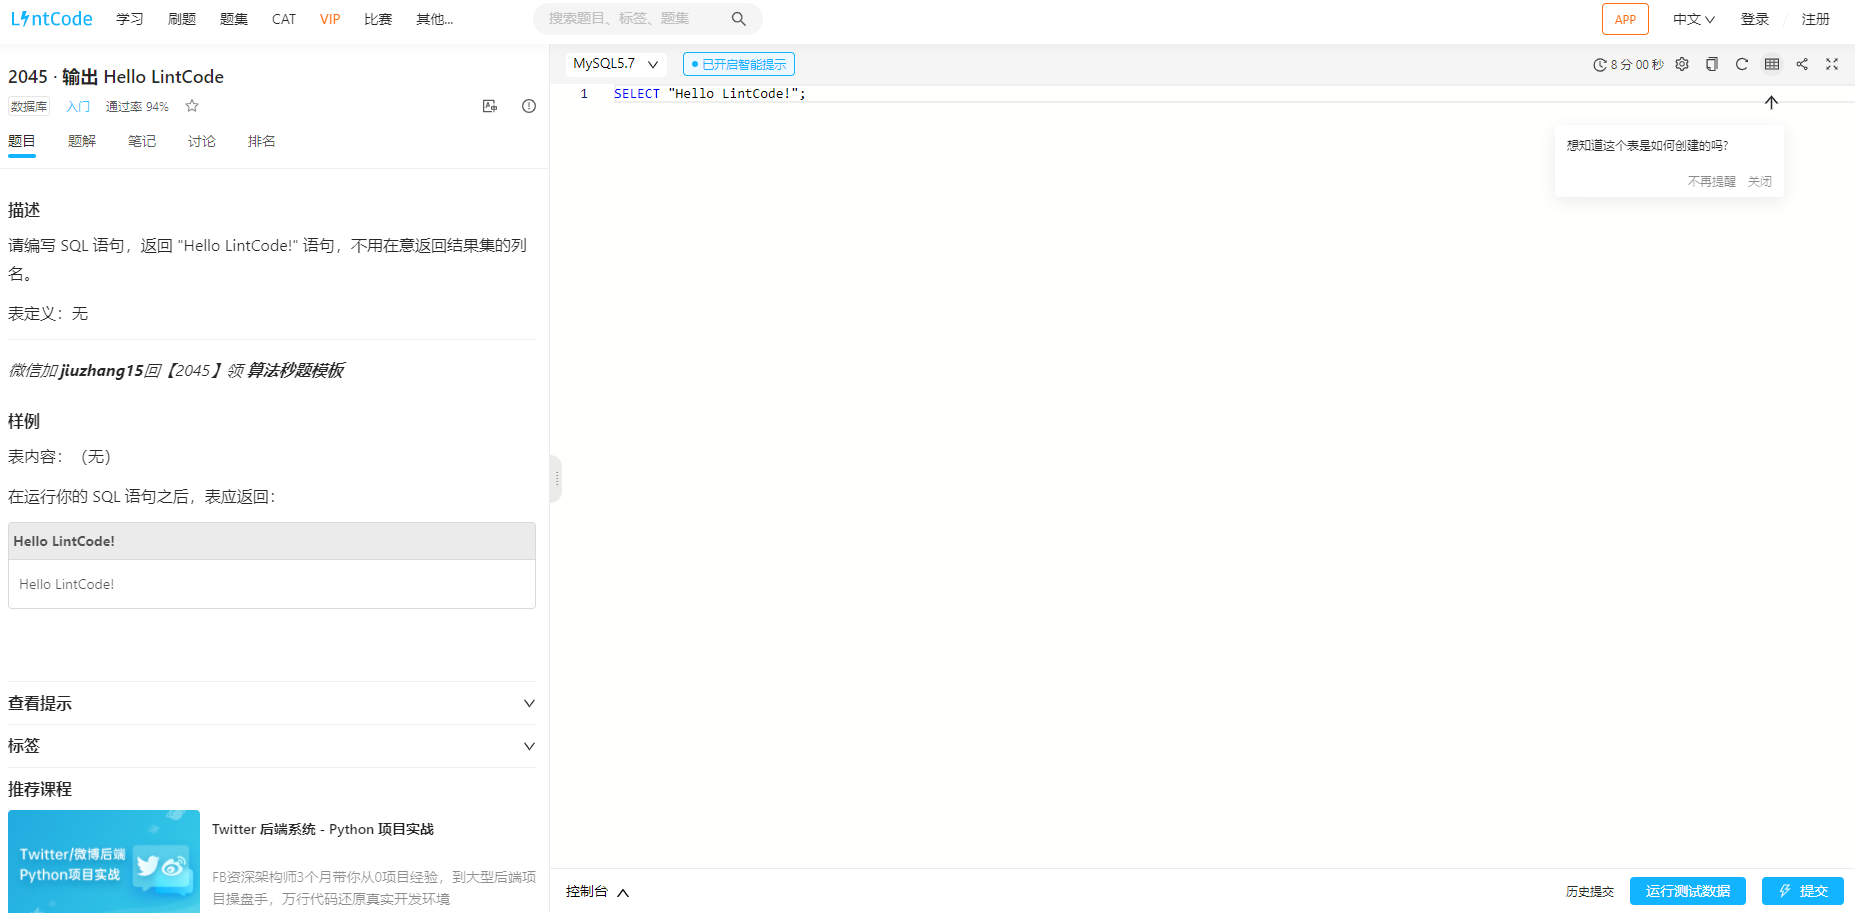
Task: Expand the 控制台 console panel
Action: click(597, 892)
